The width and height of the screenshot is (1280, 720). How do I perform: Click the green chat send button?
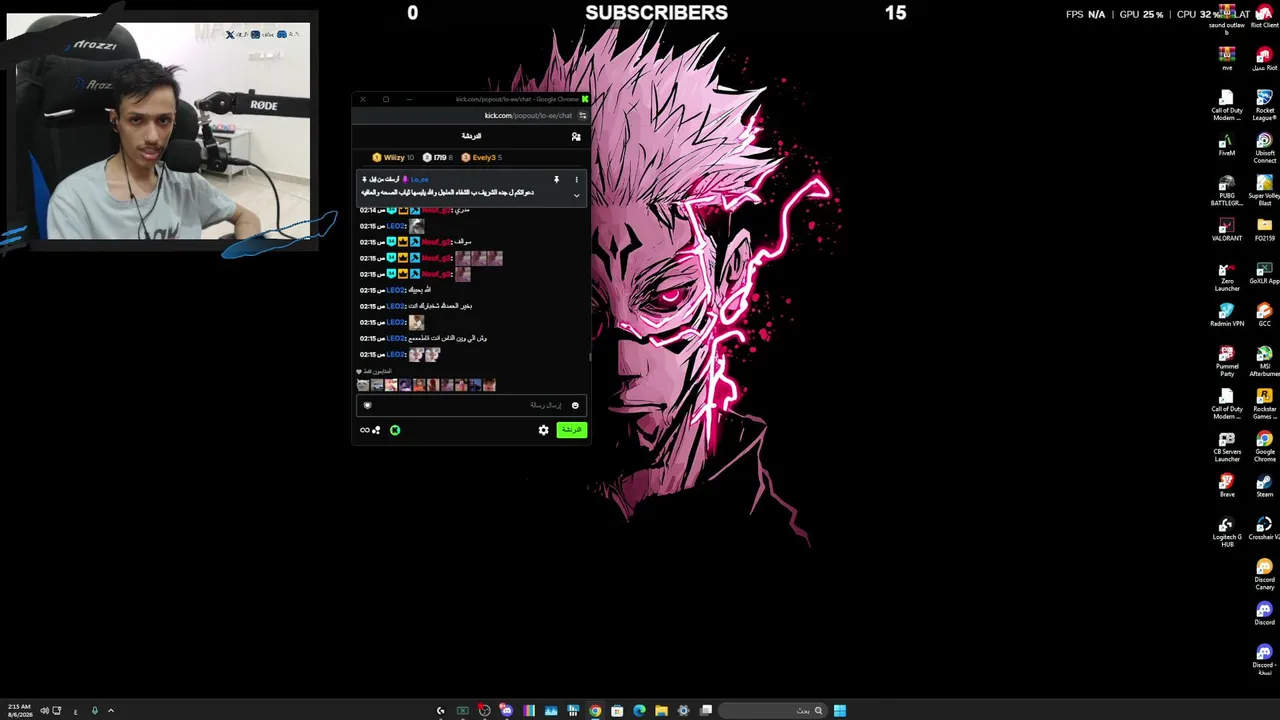tap(571, 430)
